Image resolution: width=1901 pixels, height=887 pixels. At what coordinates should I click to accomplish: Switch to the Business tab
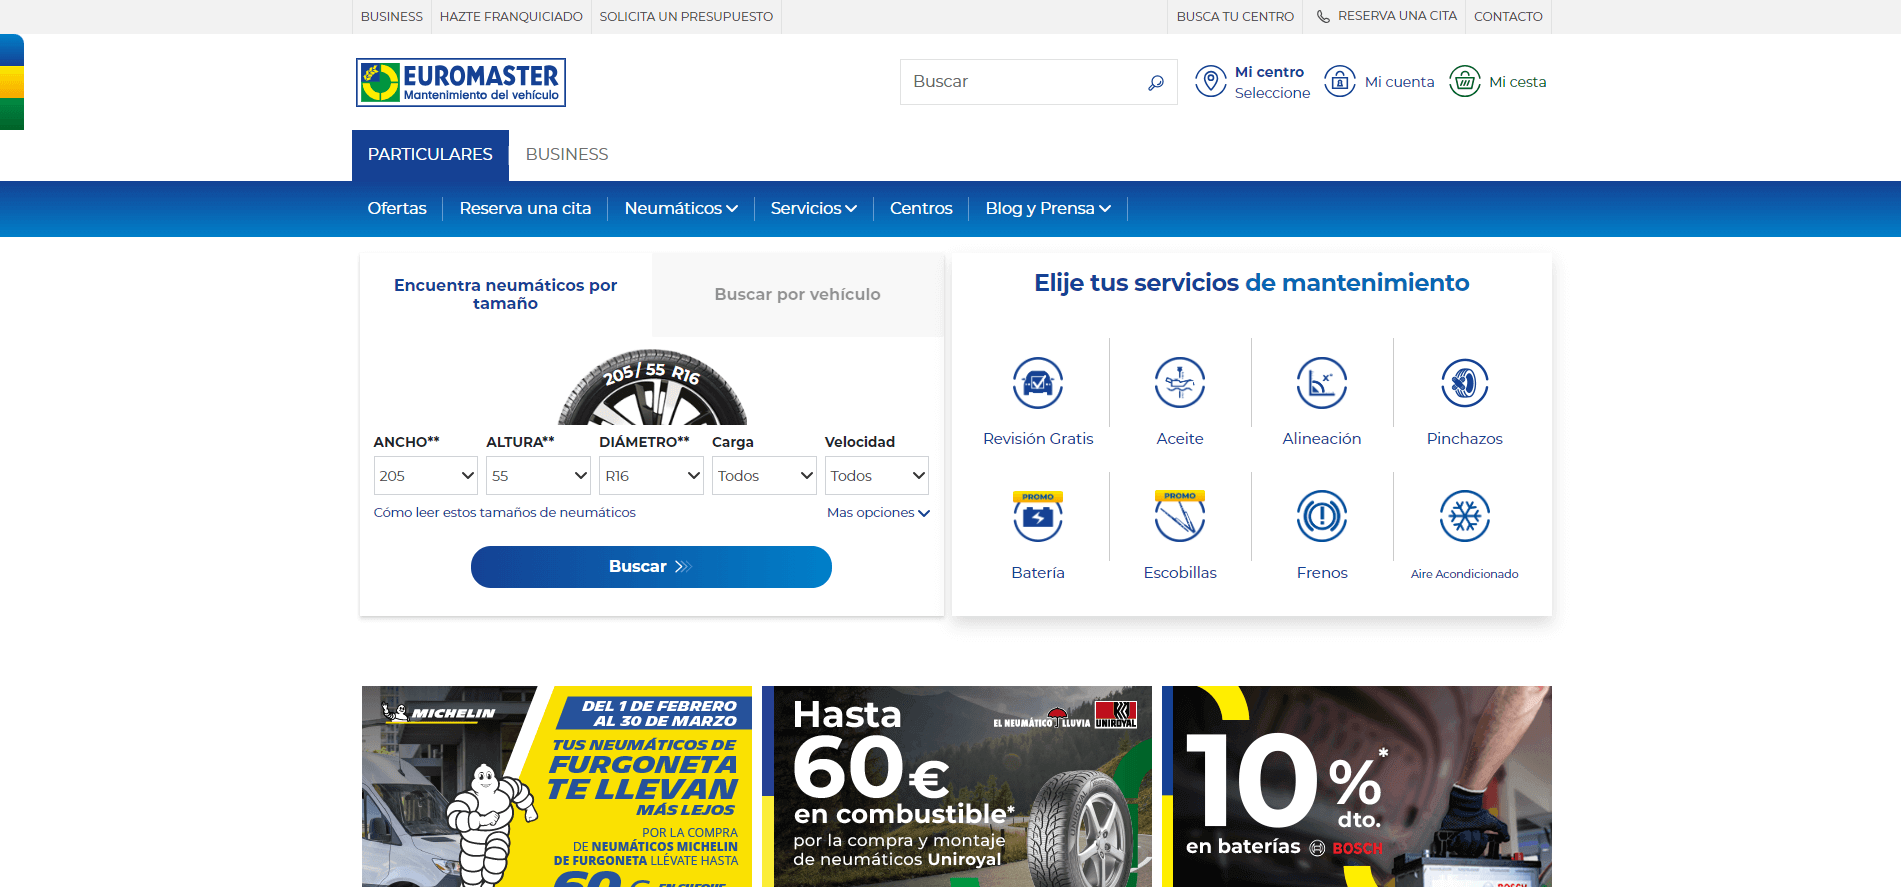click(x=567, y=155)
